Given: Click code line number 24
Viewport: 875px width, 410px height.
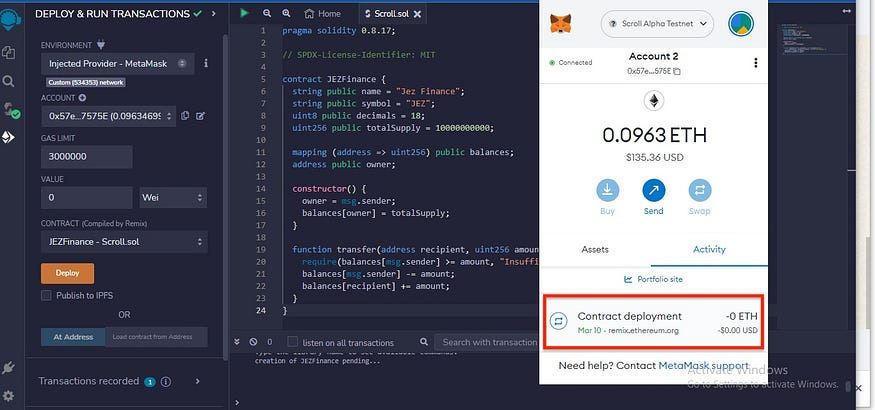Looking at the screenshot, I should [262, 310].
